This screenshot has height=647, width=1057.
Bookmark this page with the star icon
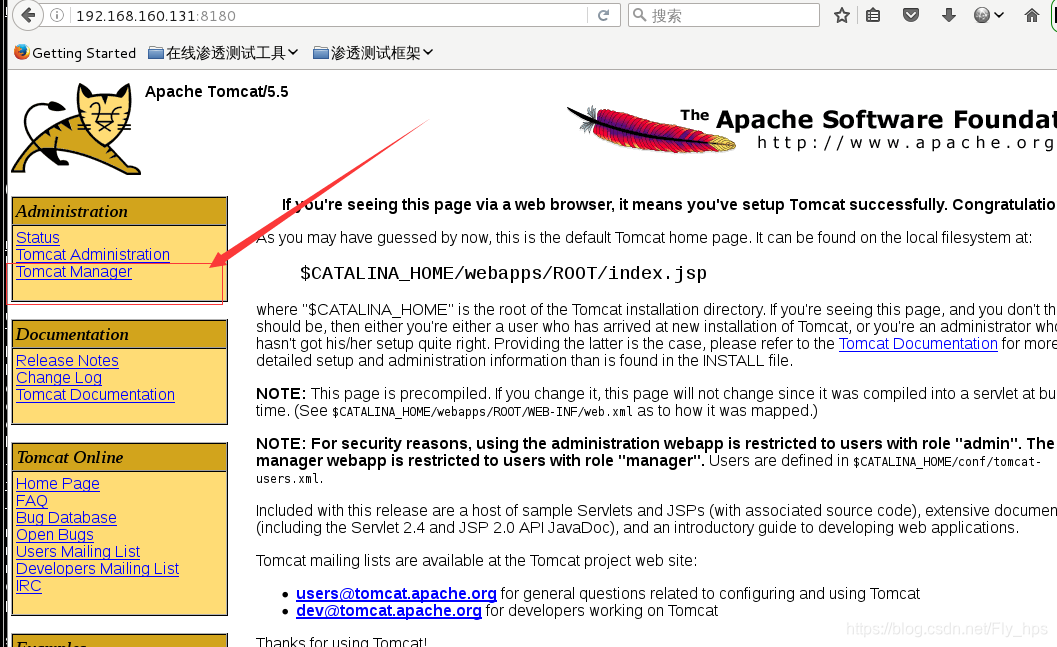coord(841,15)
